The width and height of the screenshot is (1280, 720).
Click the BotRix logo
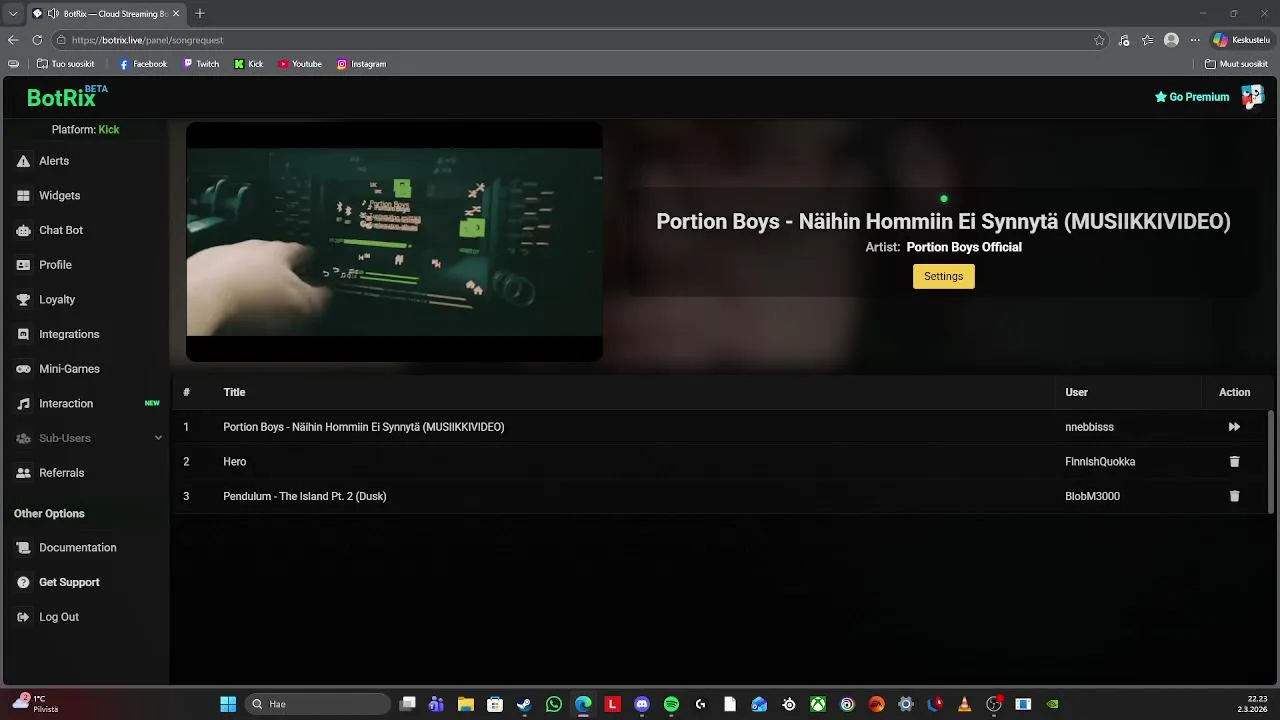(x=66, y=97)
